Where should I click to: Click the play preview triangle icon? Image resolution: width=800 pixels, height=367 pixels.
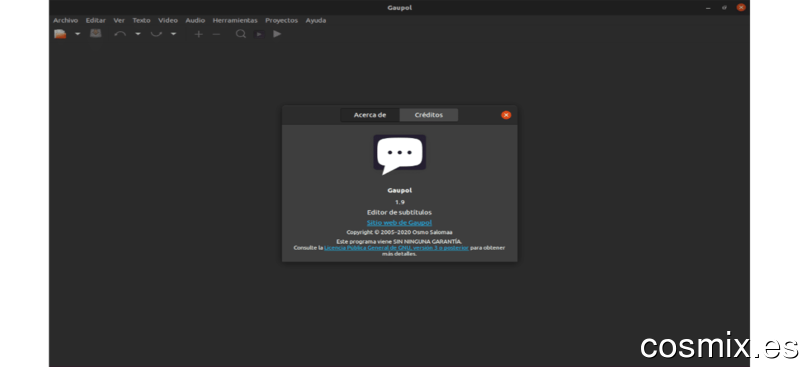coord(277,34)
